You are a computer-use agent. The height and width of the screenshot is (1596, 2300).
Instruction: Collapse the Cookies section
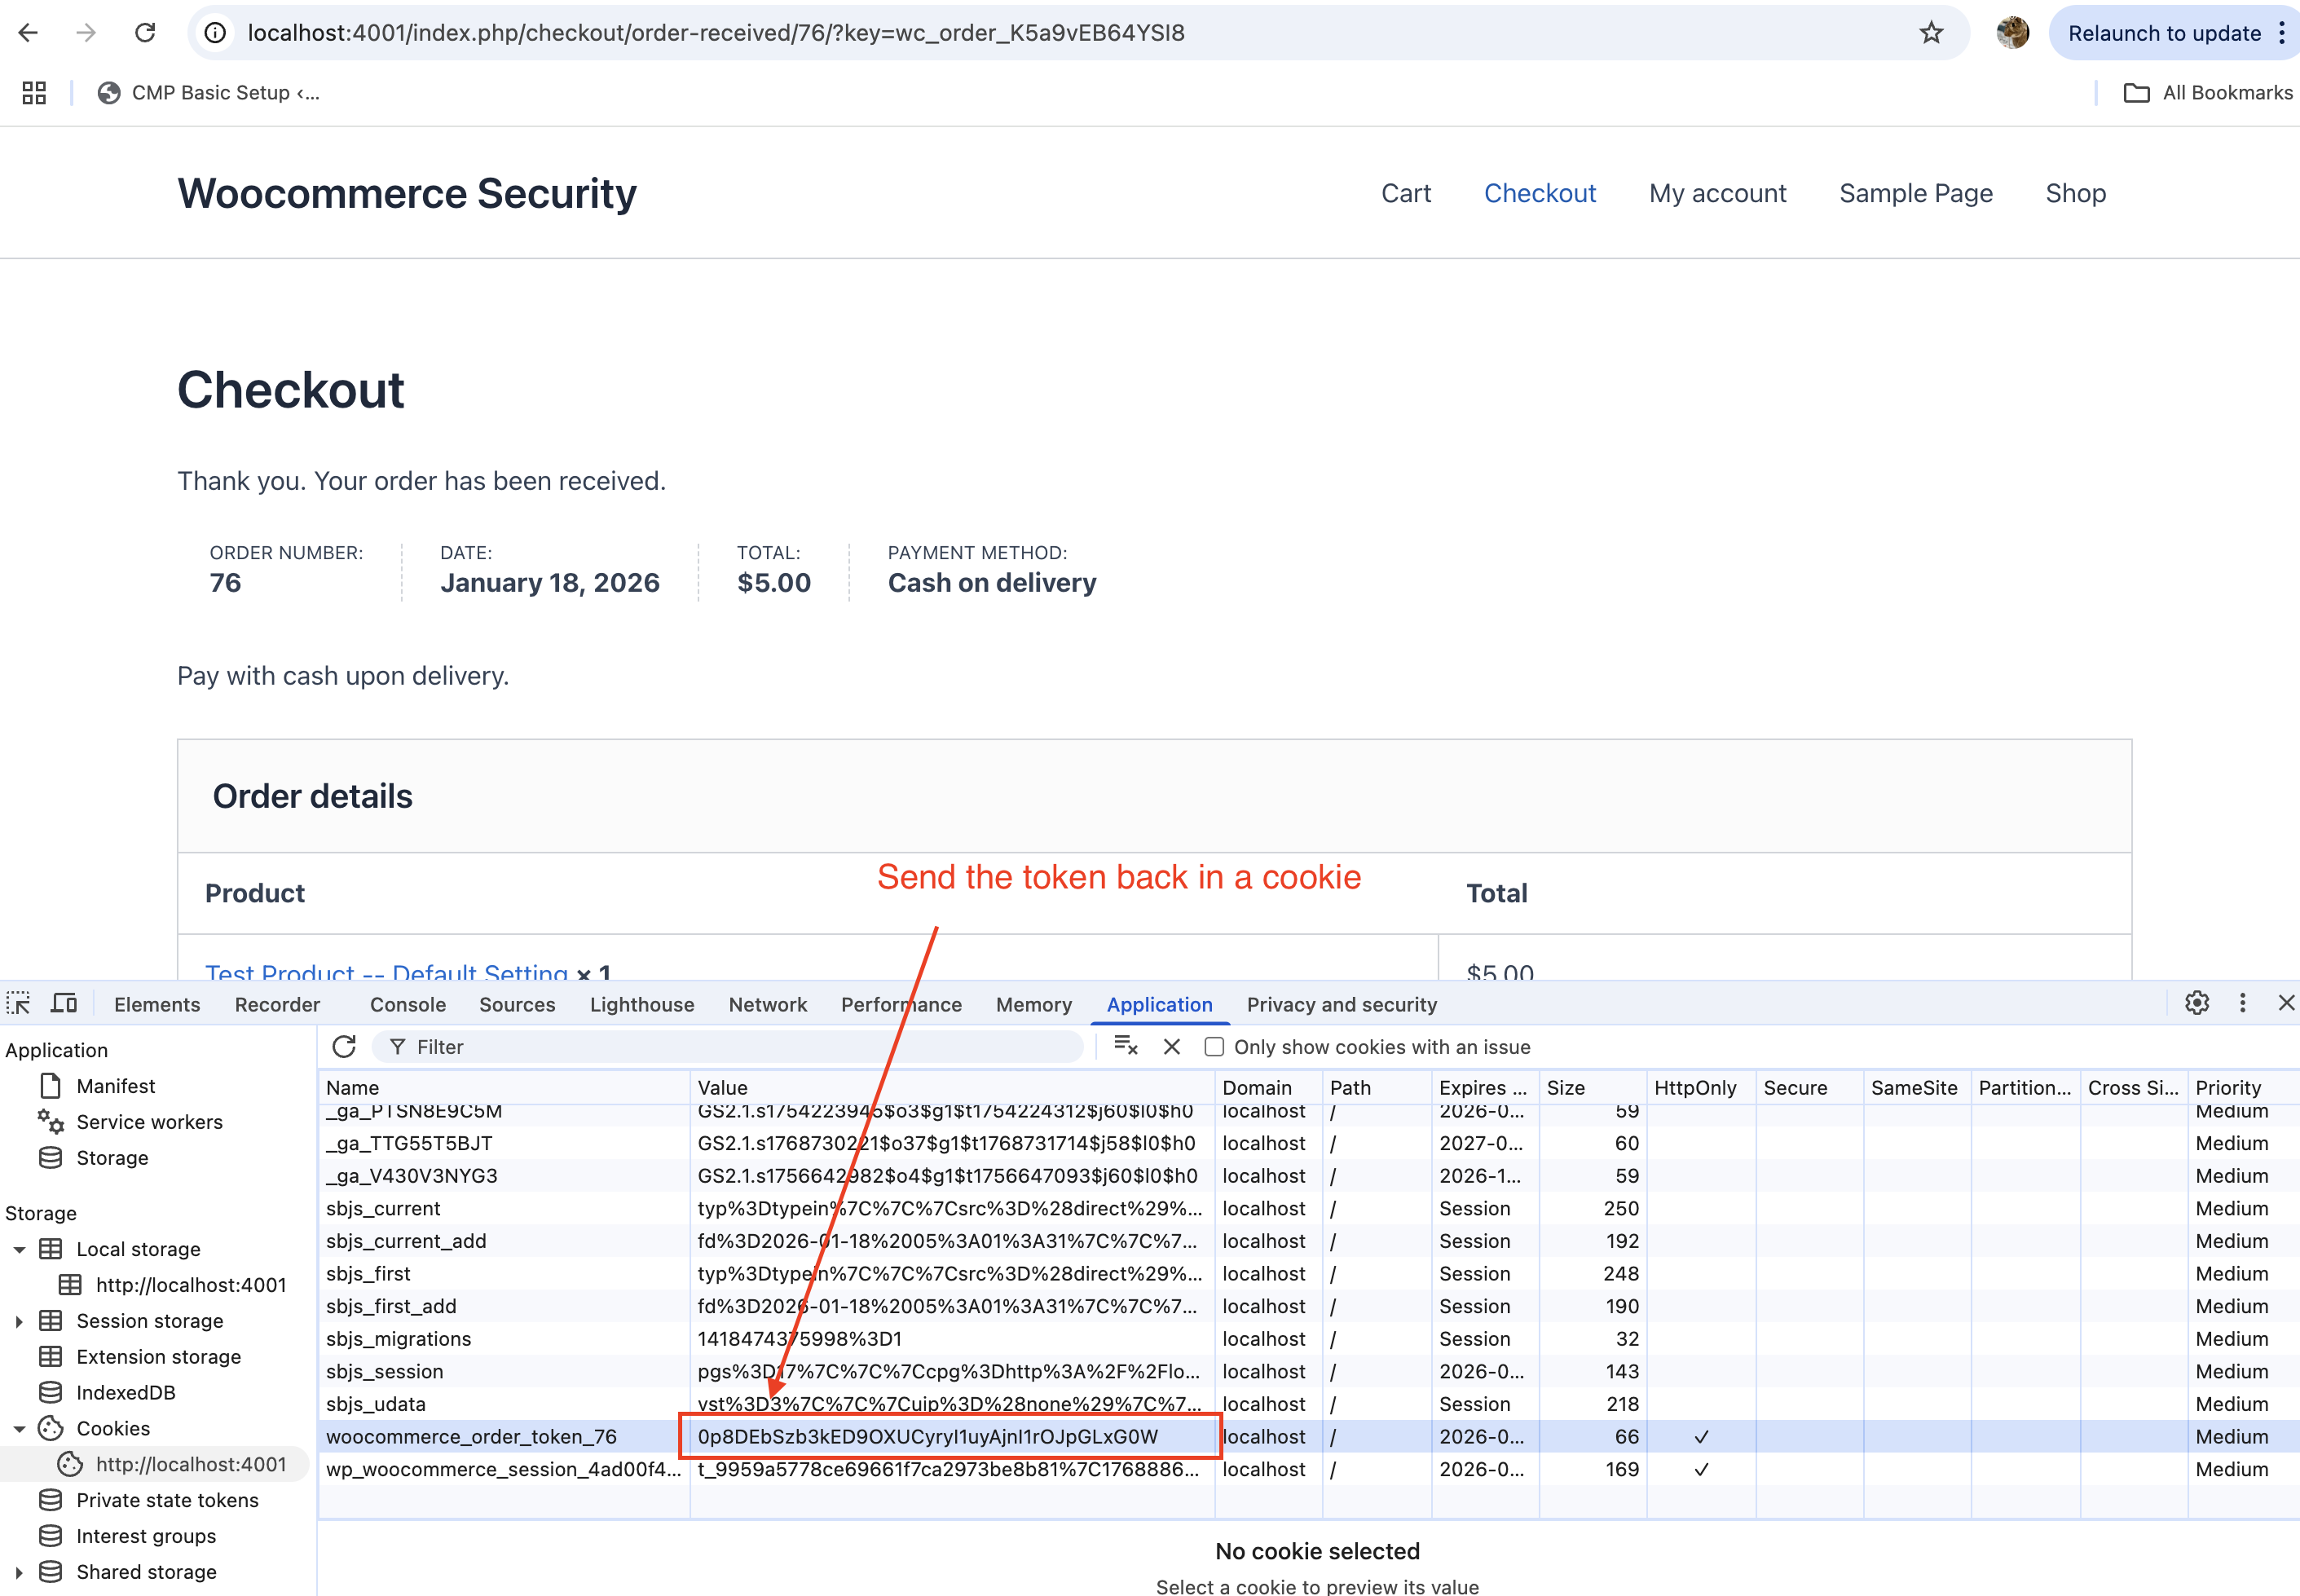(18, 1428)
